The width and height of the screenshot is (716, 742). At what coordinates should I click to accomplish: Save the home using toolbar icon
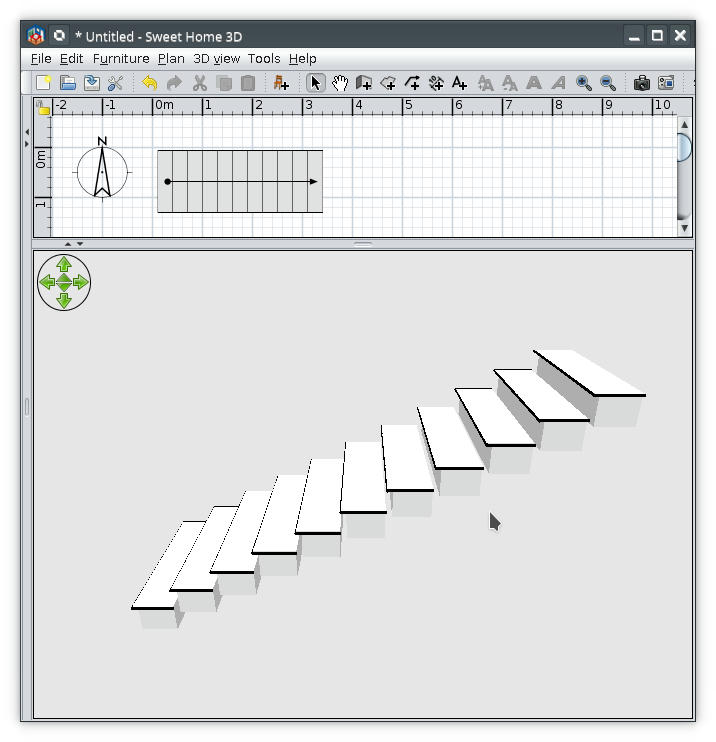[x=92, y=83]
